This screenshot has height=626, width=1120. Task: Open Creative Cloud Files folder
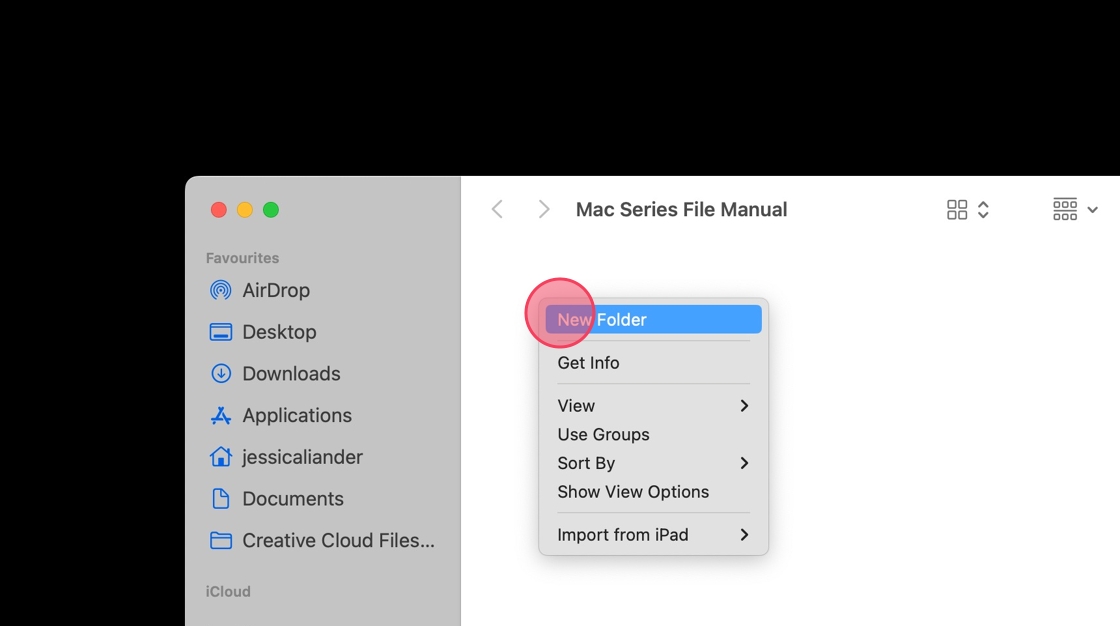(x=337, y=541)
